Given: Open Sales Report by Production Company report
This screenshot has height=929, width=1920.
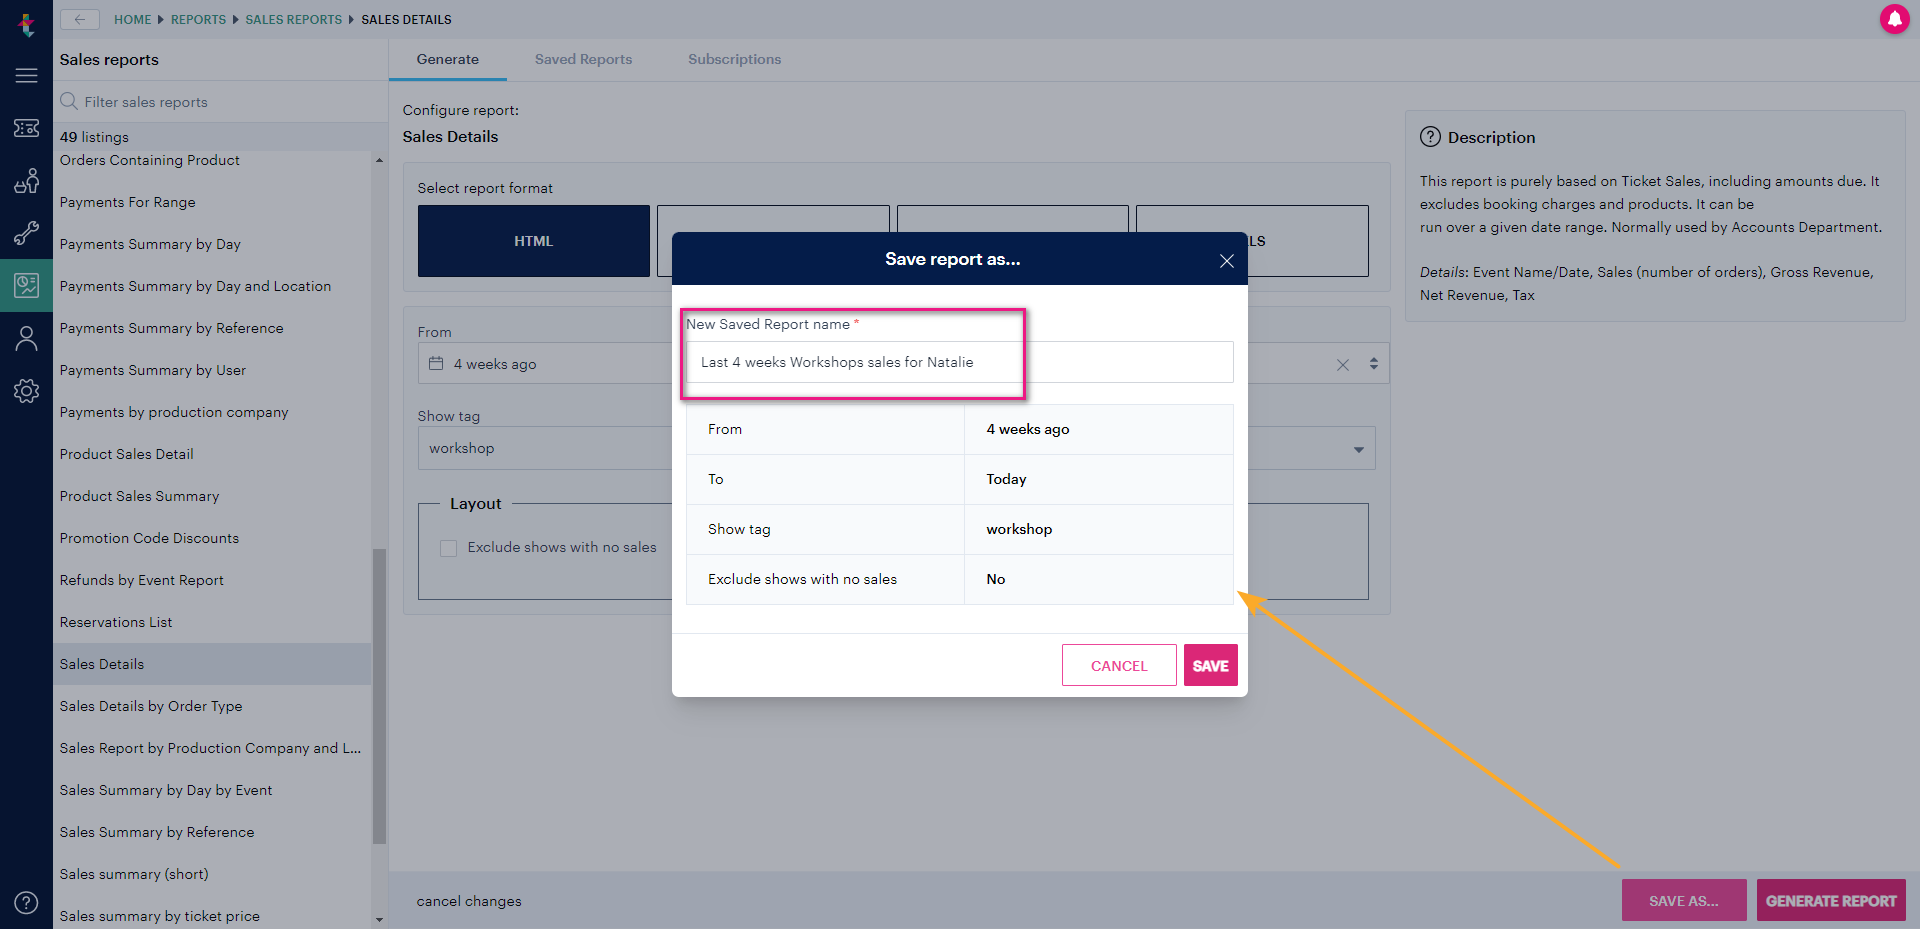Looking at the screenshot, I should click(212, 748).
